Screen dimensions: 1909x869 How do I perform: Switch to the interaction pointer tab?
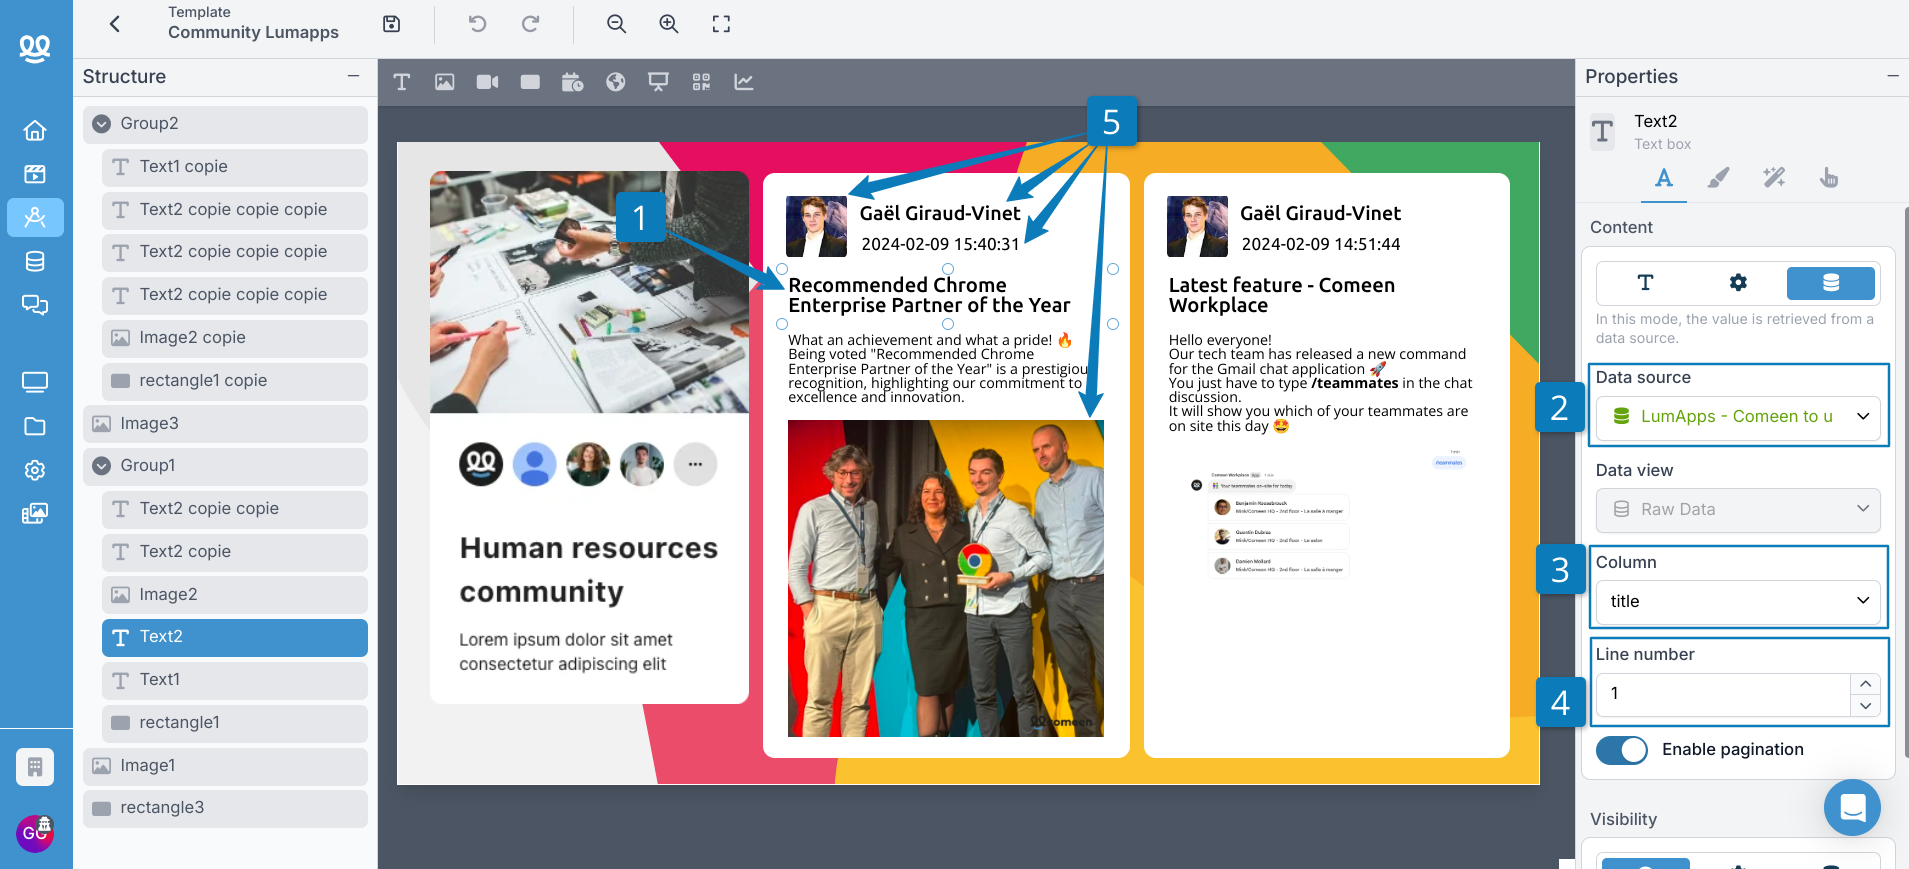1829,178
